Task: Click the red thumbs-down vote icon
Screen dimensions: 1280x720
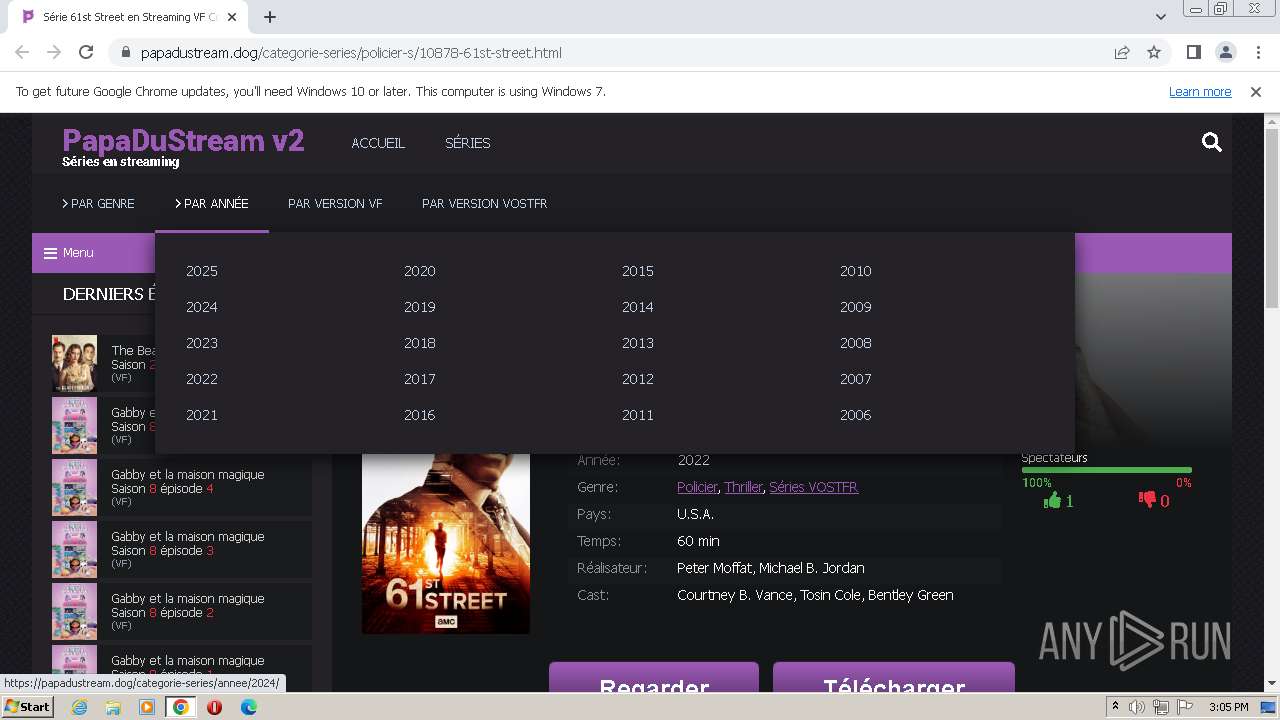Action: pos(1147,500)
